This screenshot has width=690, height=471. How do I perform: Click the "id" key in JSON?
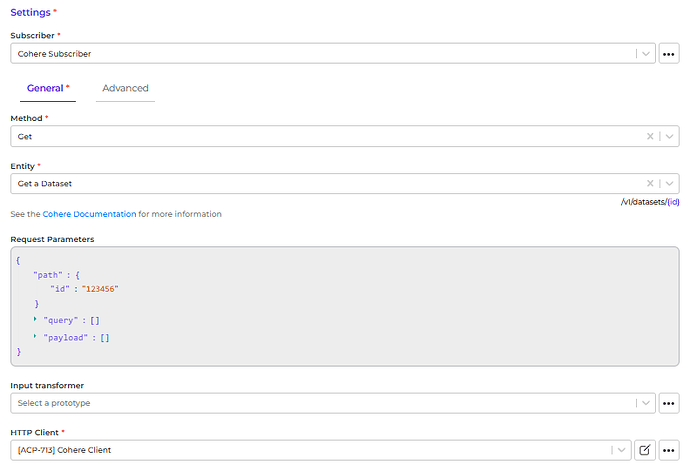point(60,289)
